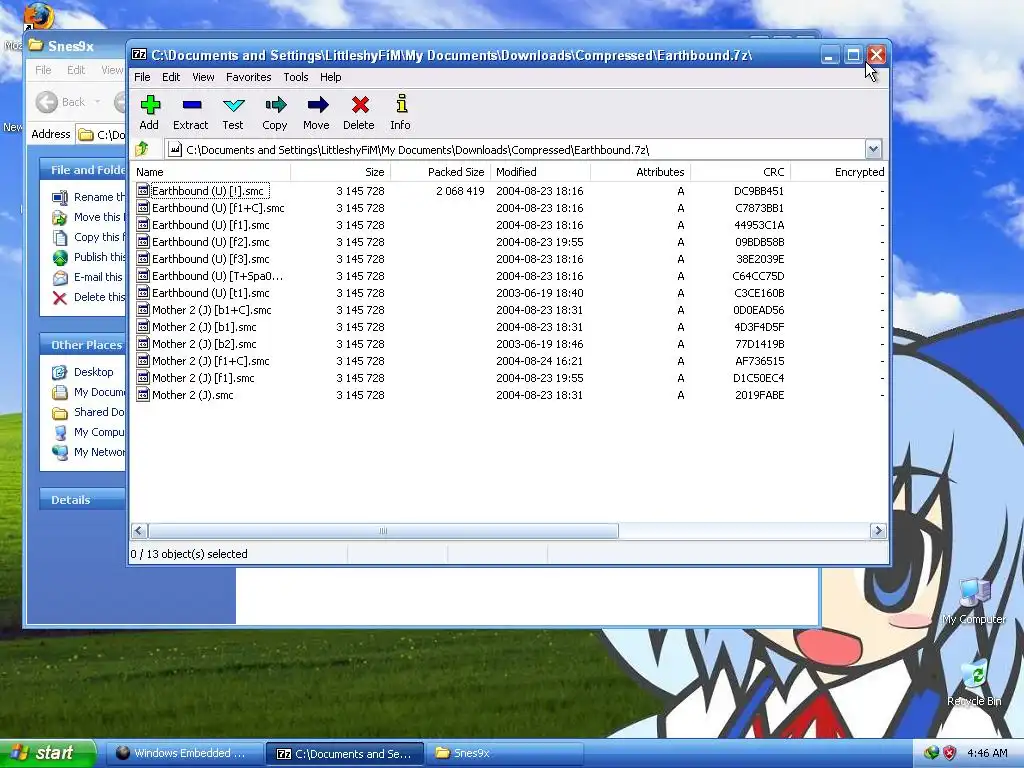1024x768 pixels.
Task: Open 7-Zip View menu
Action: [203, 77]
